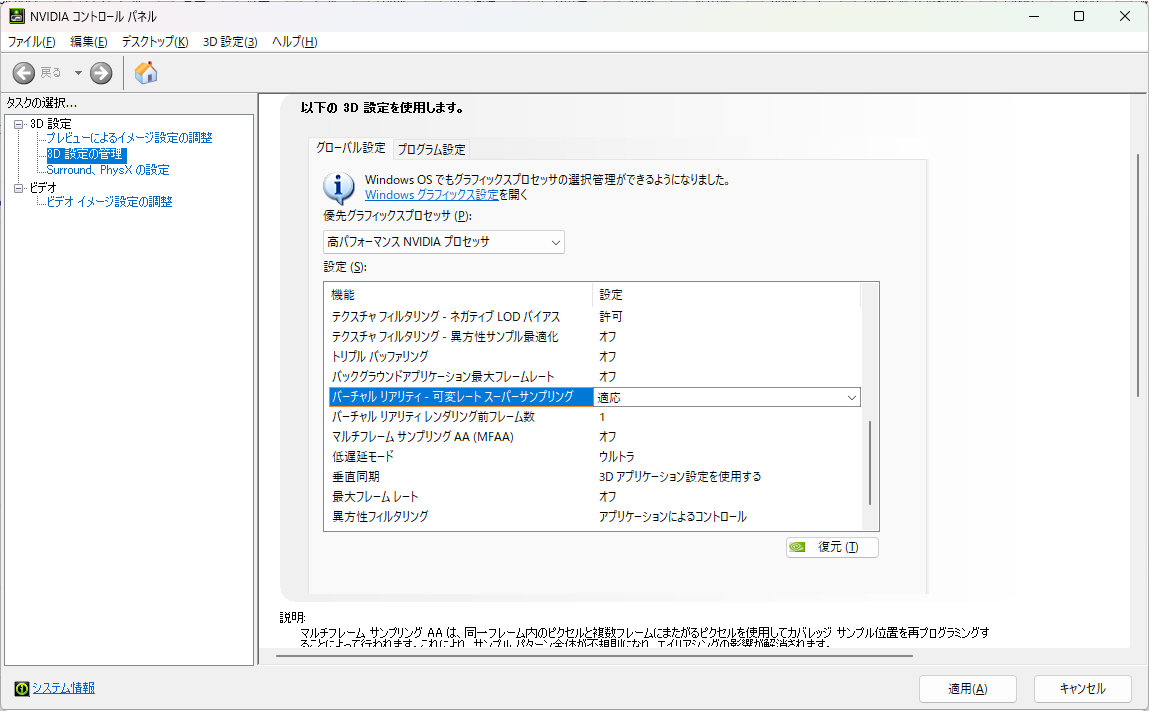Click the 復元(I) button
Viewport: 1149px width, 711px height.
[x=832, y=547]
